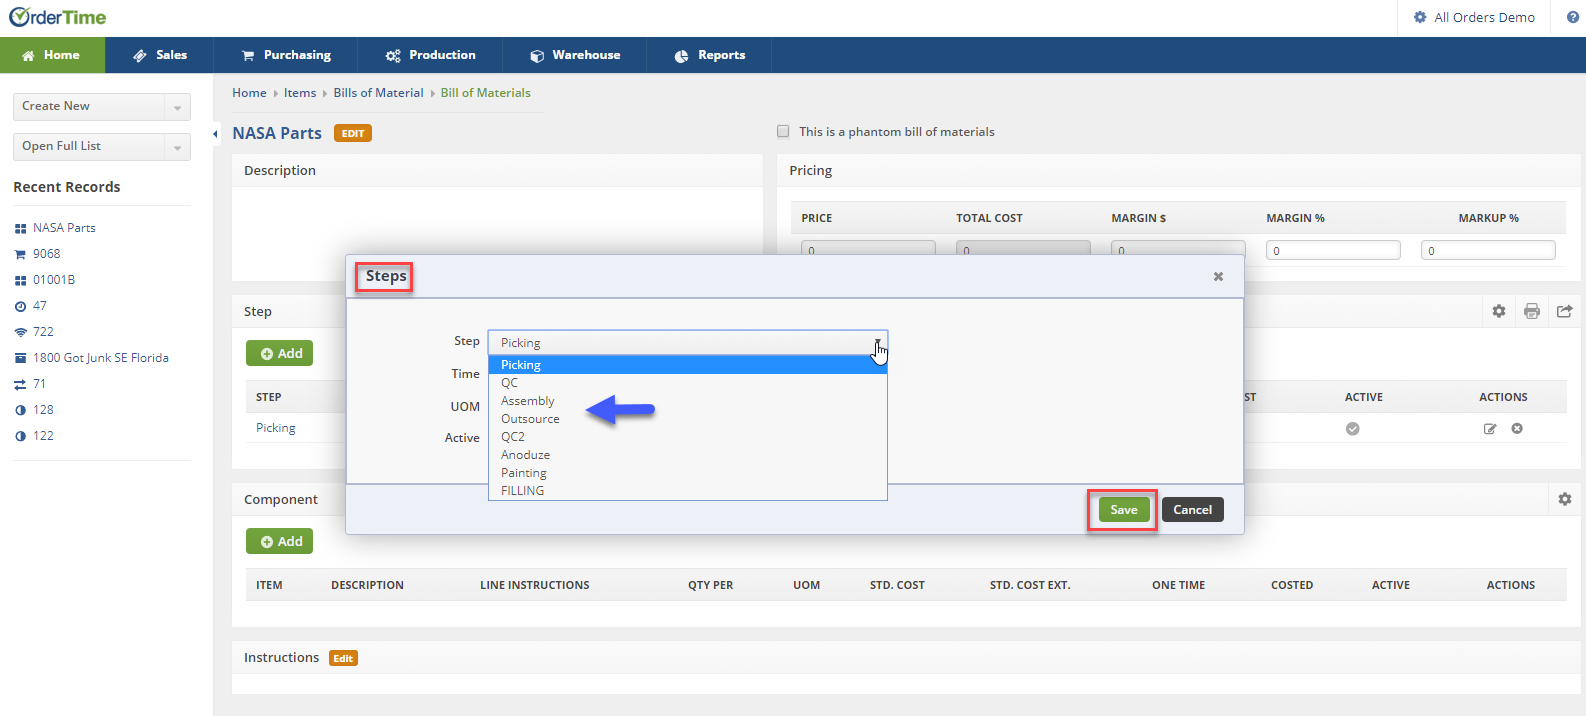Choose Assembly in the step list
The height and width of the screenshot is (716, 1586).
[687, 401]
